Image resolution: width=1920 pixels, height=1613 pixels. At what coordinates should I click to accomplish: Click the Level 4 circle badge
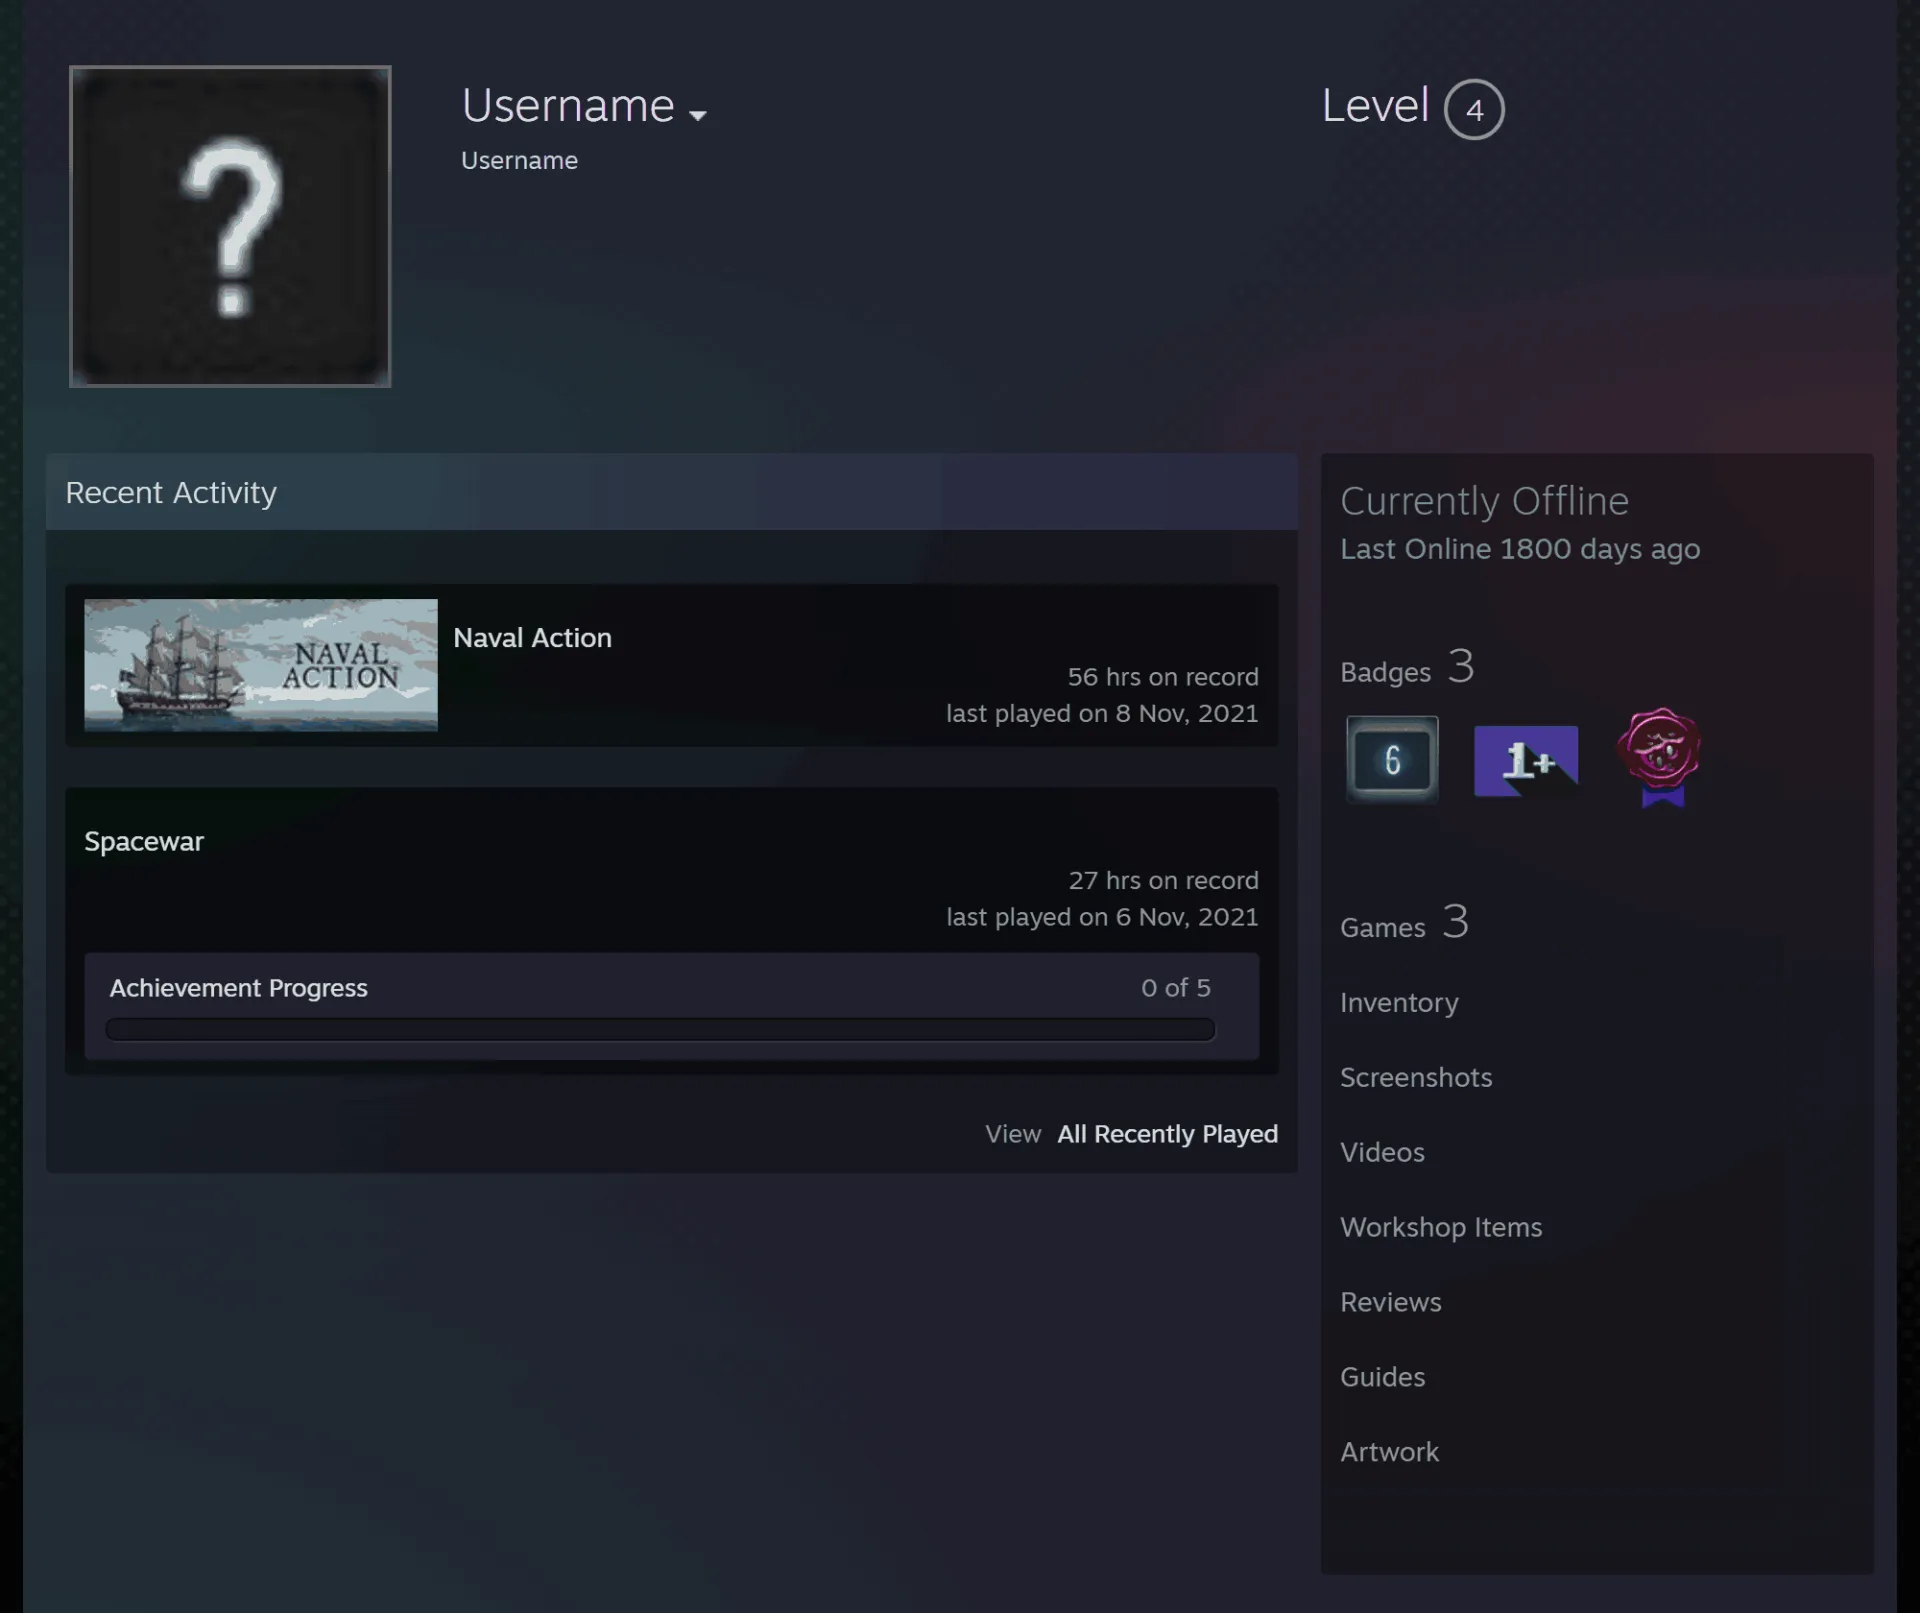pyautogui.click(x=1474, y=109)
